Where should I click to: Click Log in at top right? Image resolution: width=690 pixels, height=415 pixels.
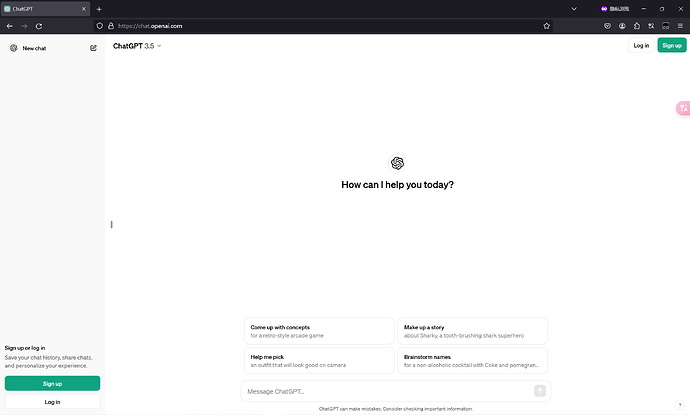[x=641, y=45]
